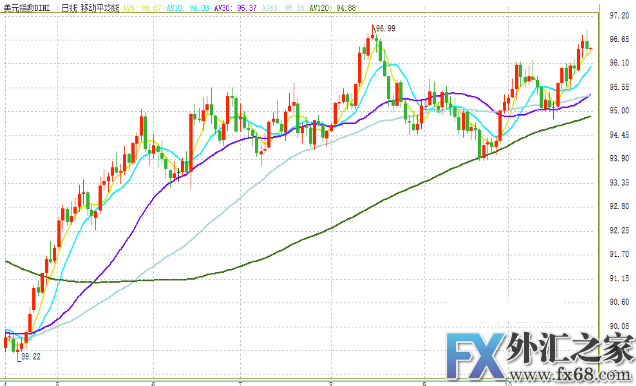Select the 日线 period label
The width and height of the screenshot is (636, 386).
coord(69,8)
